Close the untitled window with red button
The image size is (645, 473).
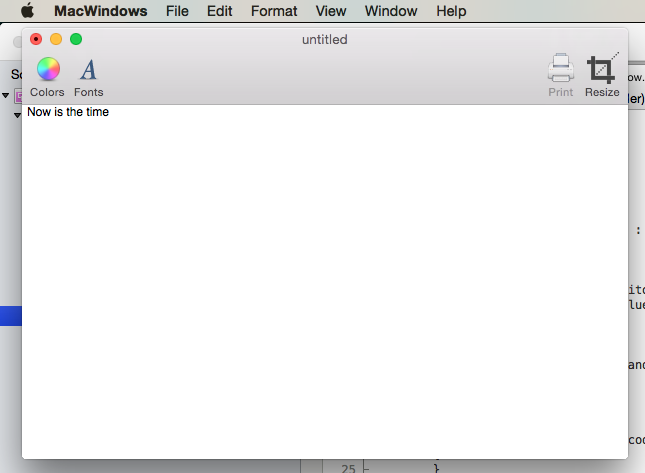coord(36,39)
